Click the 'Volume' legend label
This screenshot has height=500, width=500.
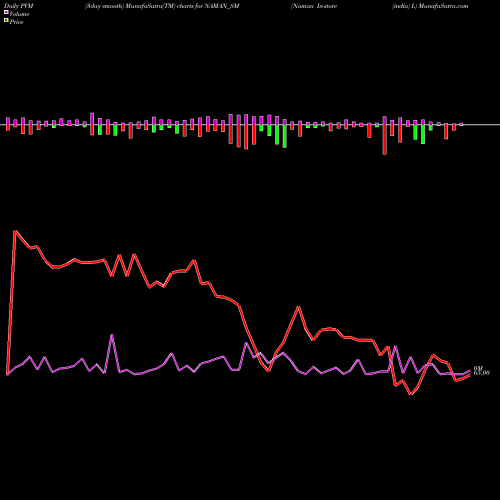click(x=19, y=14)
